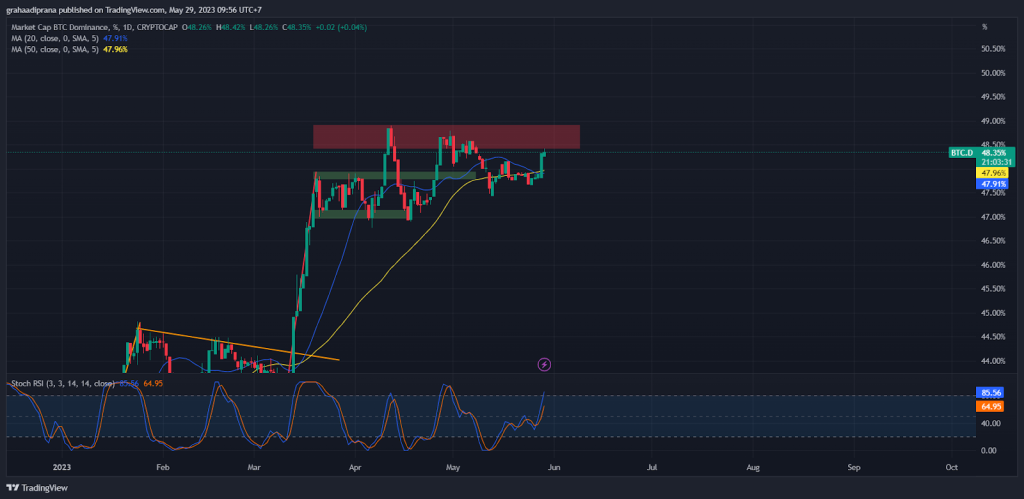Image resolution: width=1024 pixels, height=499 pixels.
Task: Click 47.00% on the price axis
Action: pos(993,217)
